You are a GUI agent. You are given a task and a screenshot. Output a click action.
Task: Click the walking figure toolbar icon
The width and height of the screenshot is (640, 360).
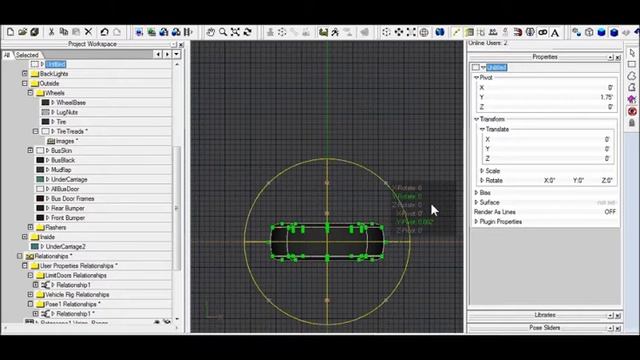click(335, 32)
